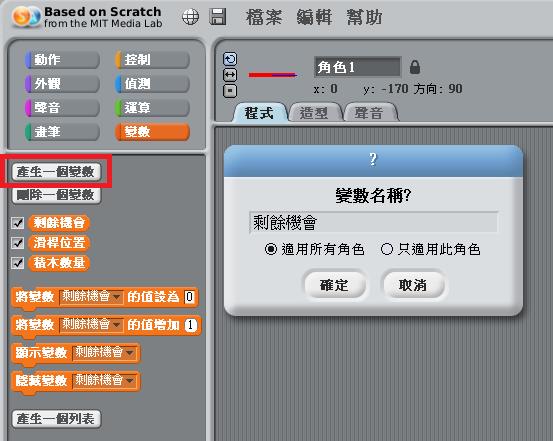Click the 產生一個變數 button

(56, 172)
